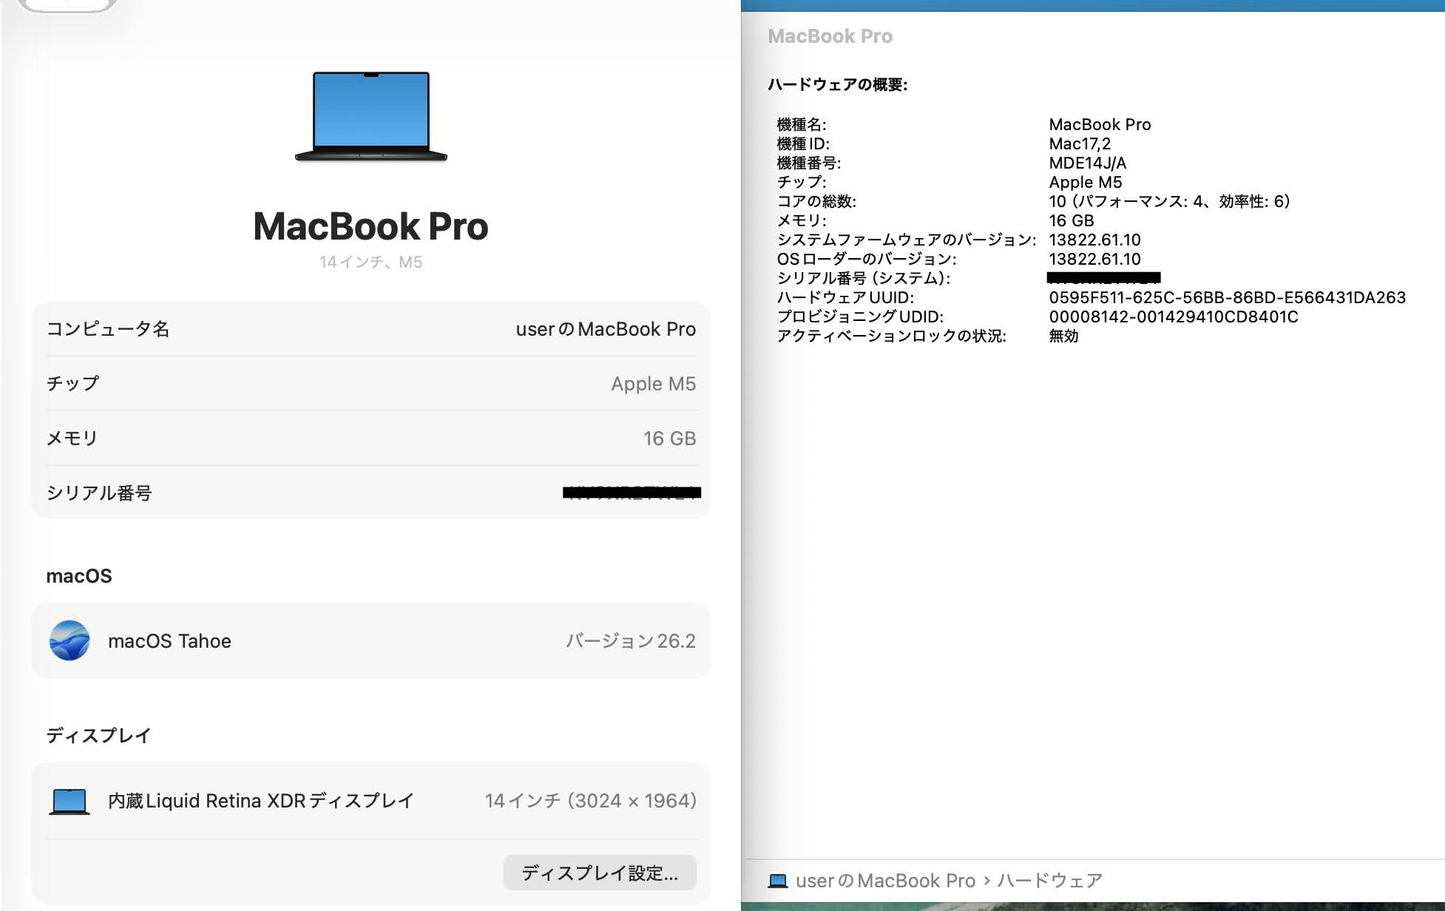Click the コアの総数 value line
Image resolution: width=1445 pixels, height=911 pixels.
point(1170,201)
